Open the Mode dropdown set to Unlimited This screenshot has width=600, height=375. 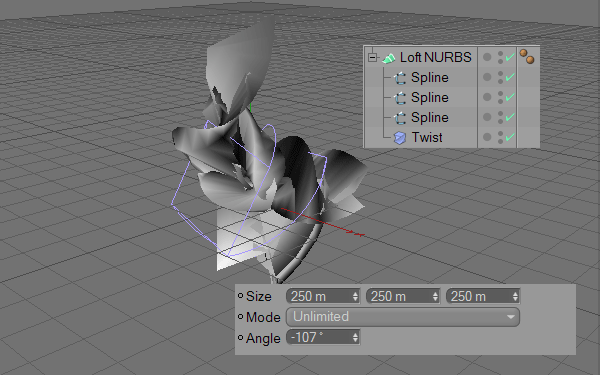tap(403, 317)
